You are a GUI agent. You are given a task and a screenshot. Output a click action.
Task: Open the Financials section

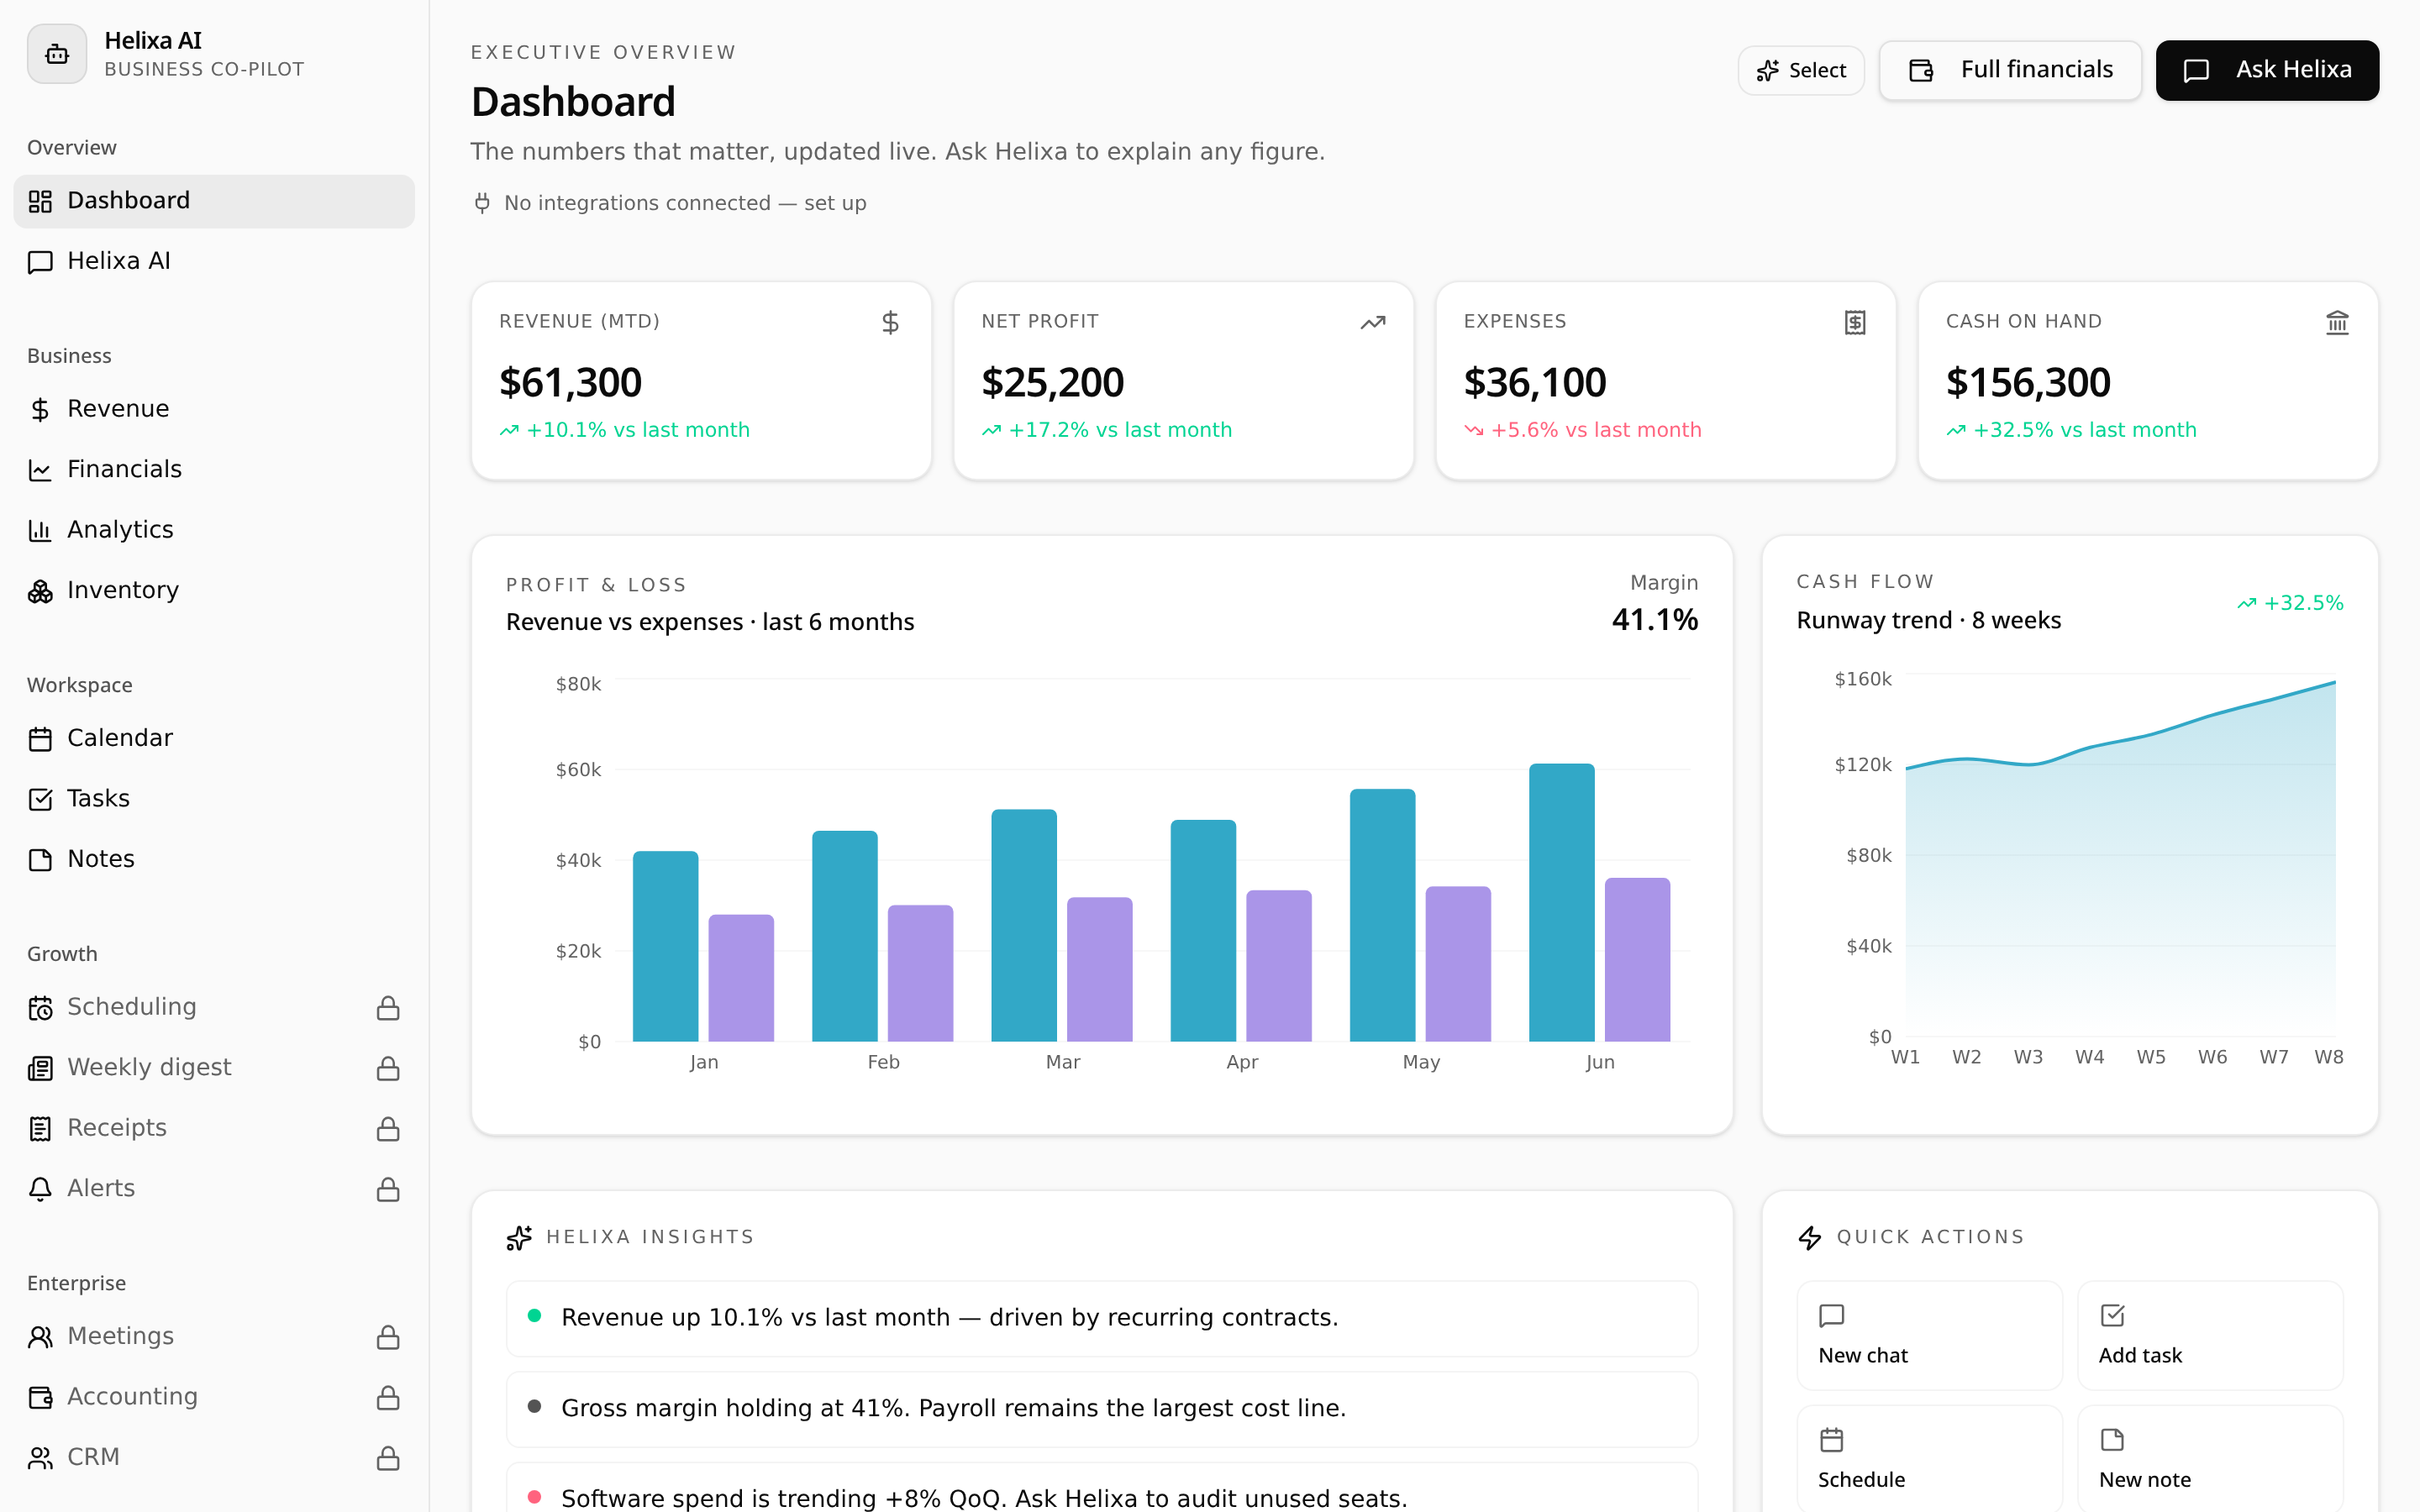click(x=214, y=470)
